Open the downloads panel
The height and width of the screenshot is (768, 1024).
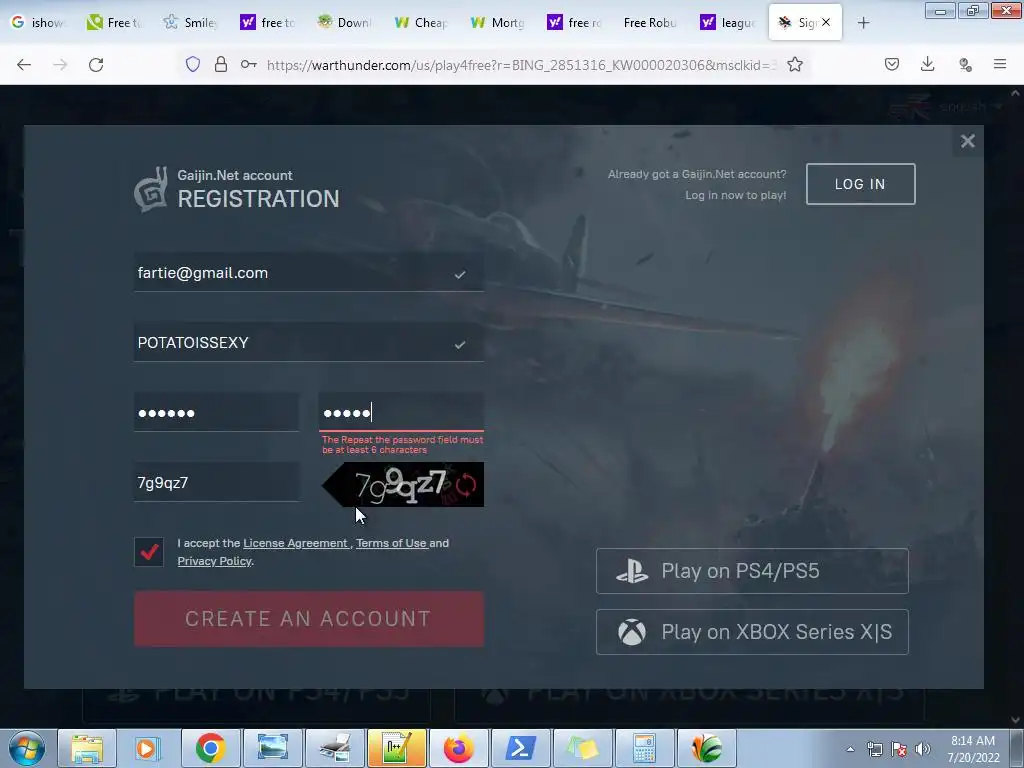(x=927, y=64)
